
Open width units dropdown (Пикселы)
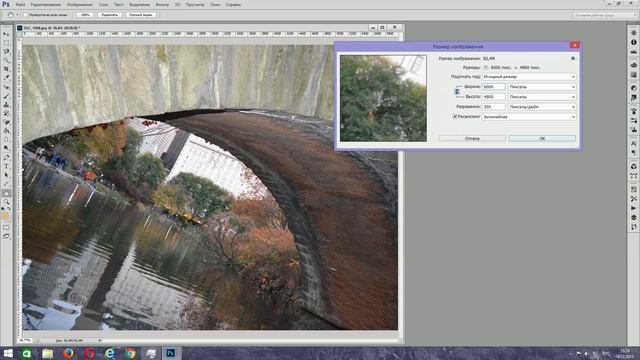tap(542, 87)
